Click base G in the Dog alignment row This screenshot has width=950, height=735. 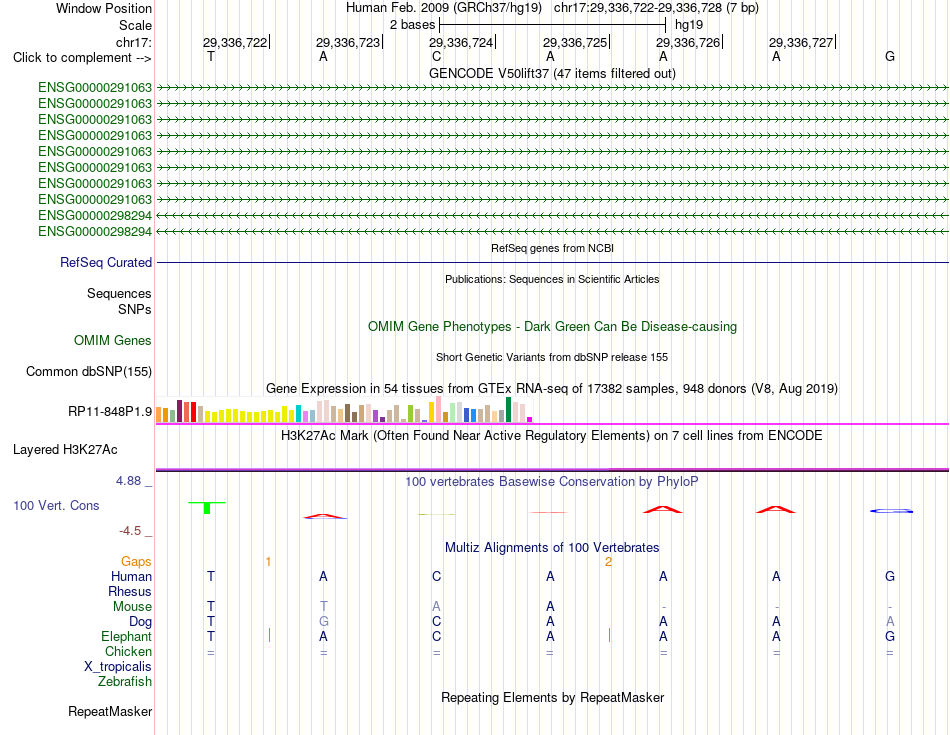pyautogui.click(x=324, y=622)
